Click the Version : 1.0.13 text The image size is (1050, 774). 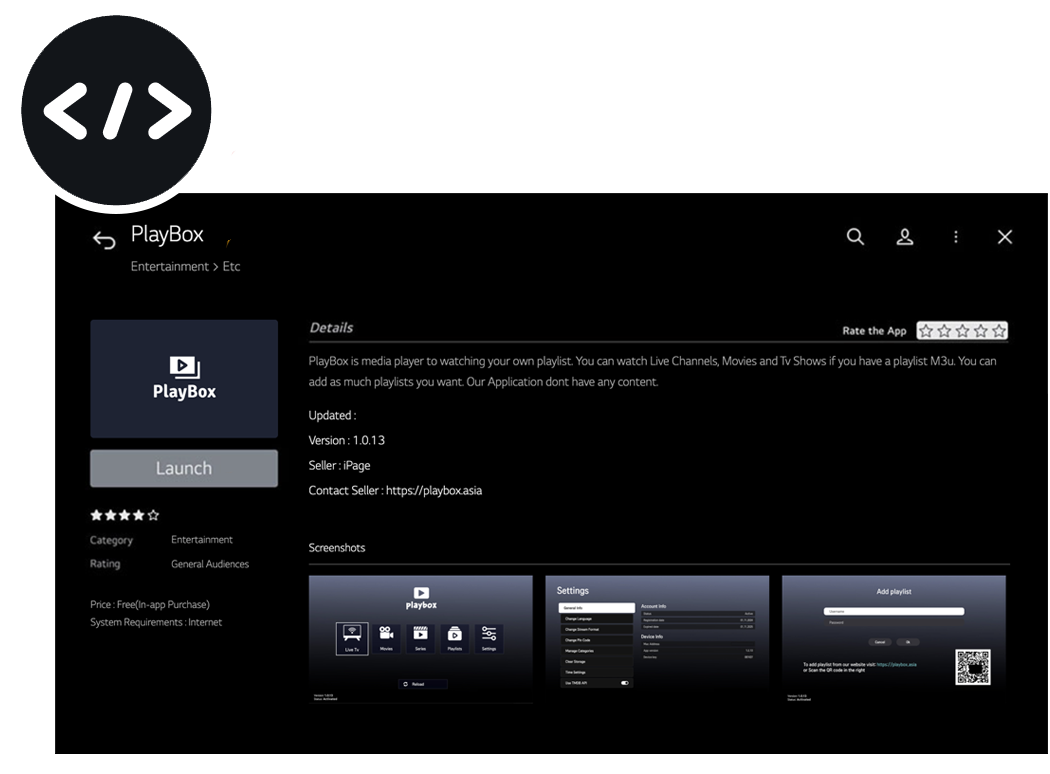tap(347, 441)
